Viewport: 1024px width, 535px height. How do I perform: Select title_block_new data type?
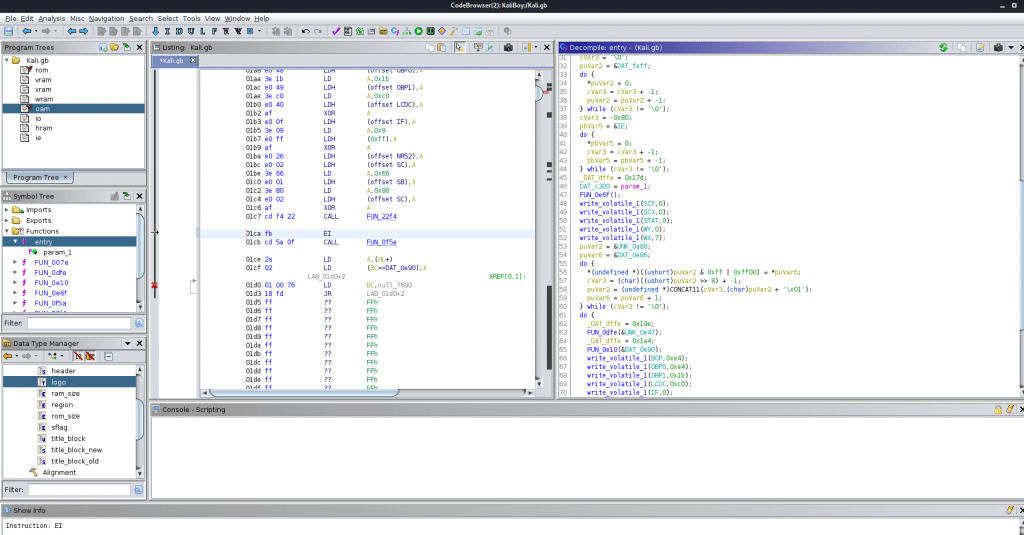point(76,450)
